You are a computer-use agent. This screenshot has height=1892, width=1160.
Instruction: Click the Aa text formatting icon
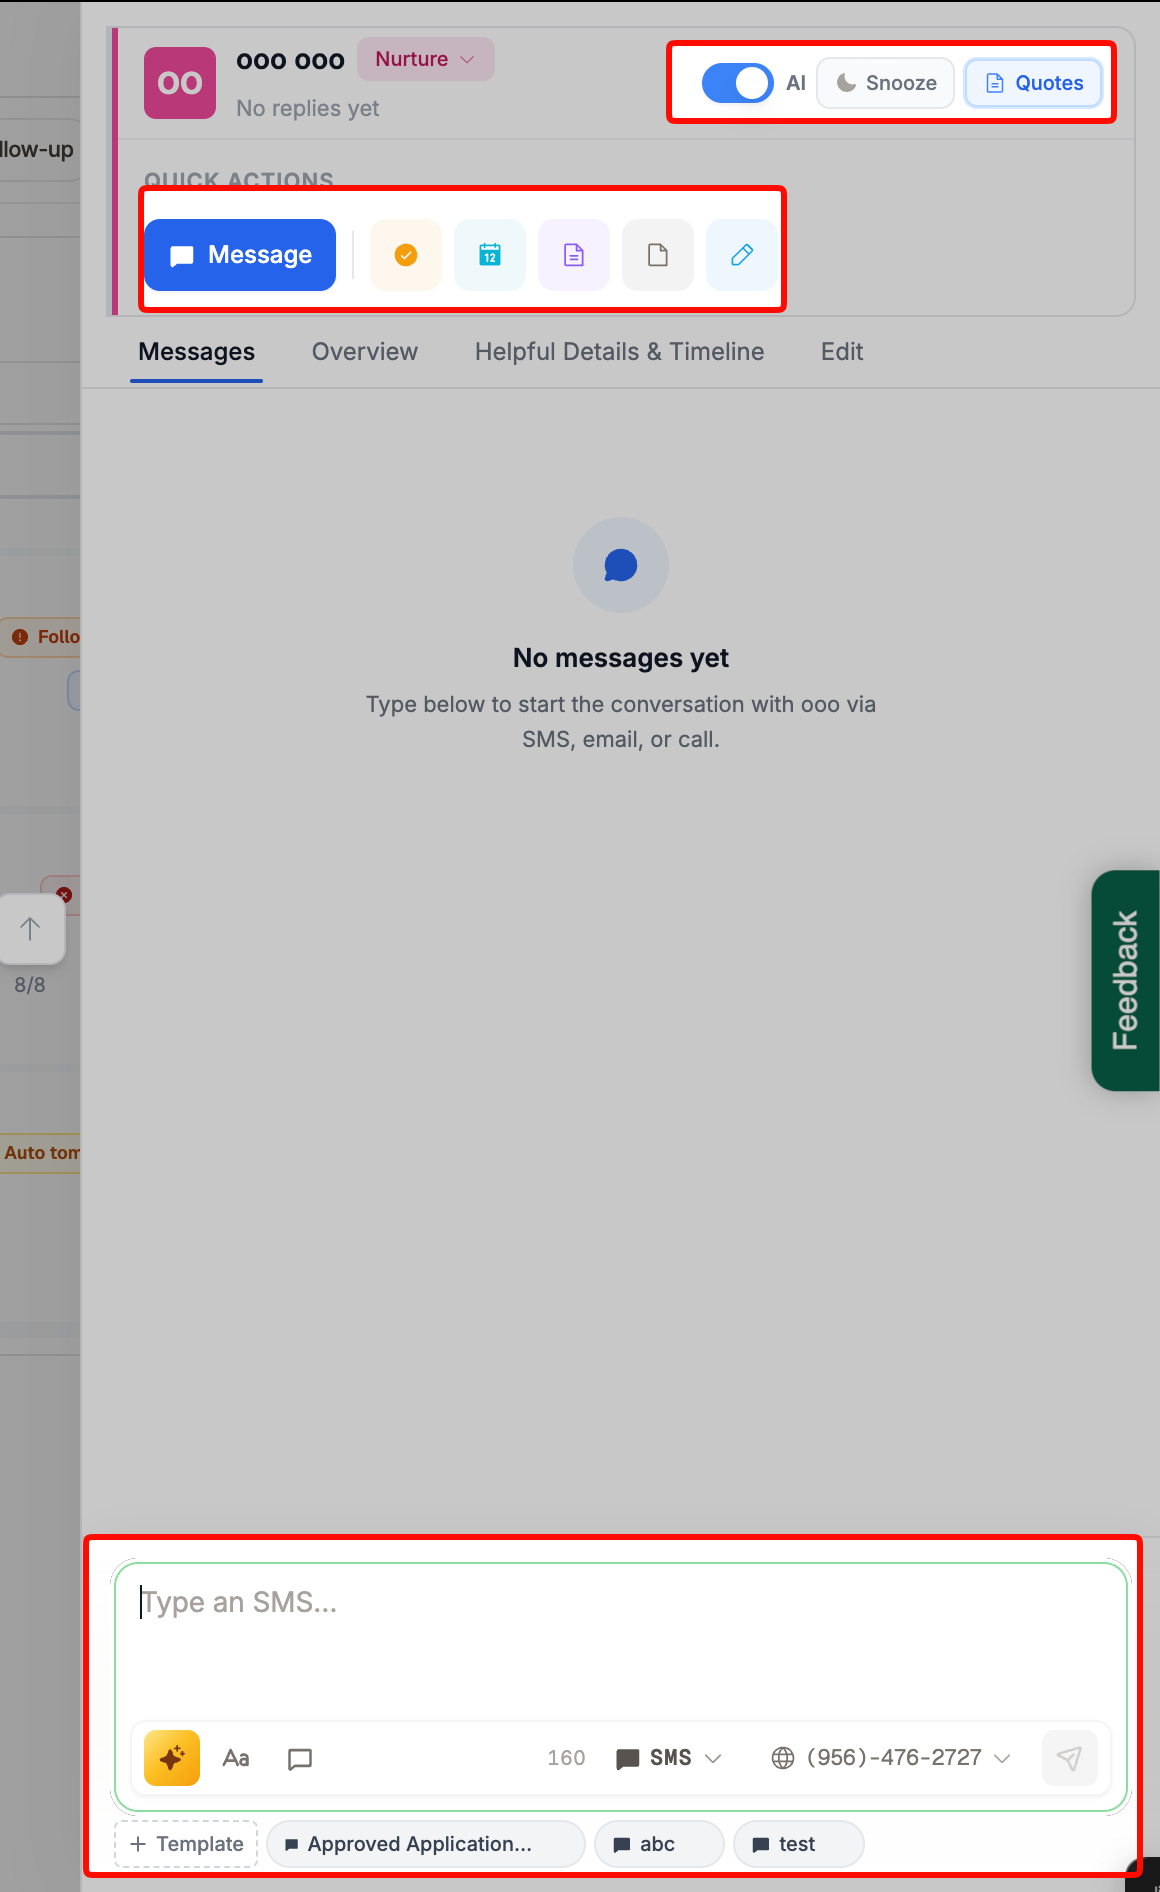tap(236, 1758)
